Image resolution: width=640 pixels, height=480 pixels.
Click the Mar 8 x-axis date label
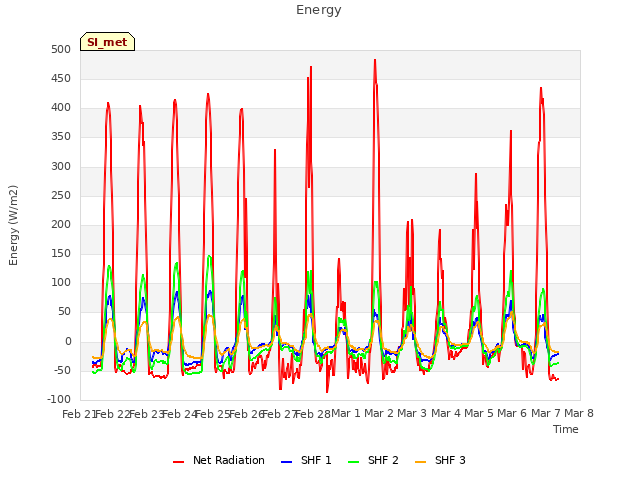coord(579,413)
